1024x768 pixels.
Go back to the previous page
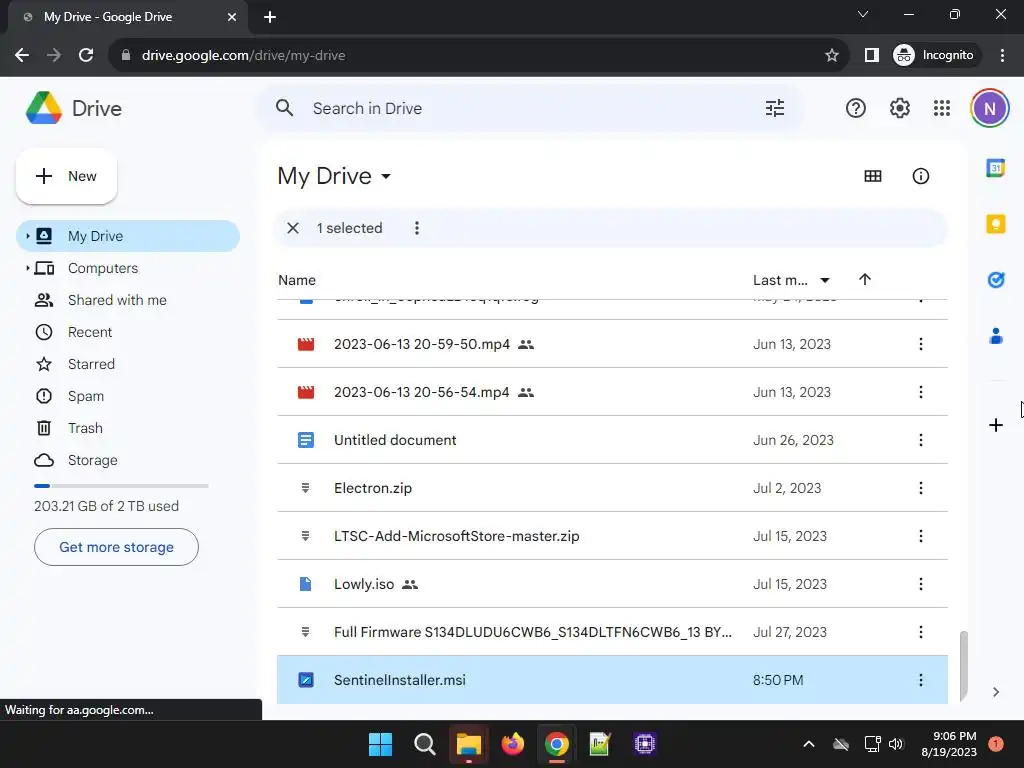pos(22,56)
